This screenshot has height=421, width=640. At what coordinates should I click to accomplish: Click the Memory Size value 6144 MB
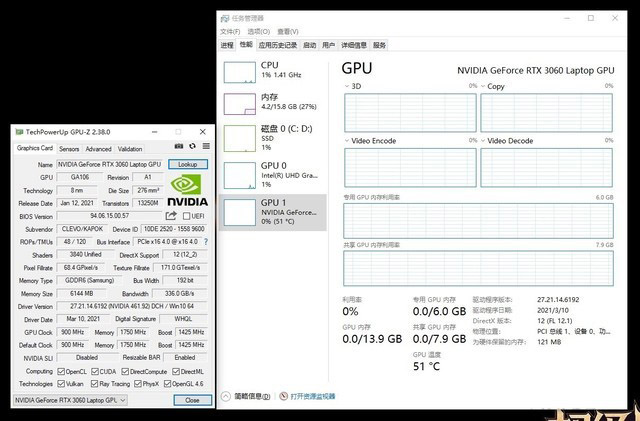point(82,294)
